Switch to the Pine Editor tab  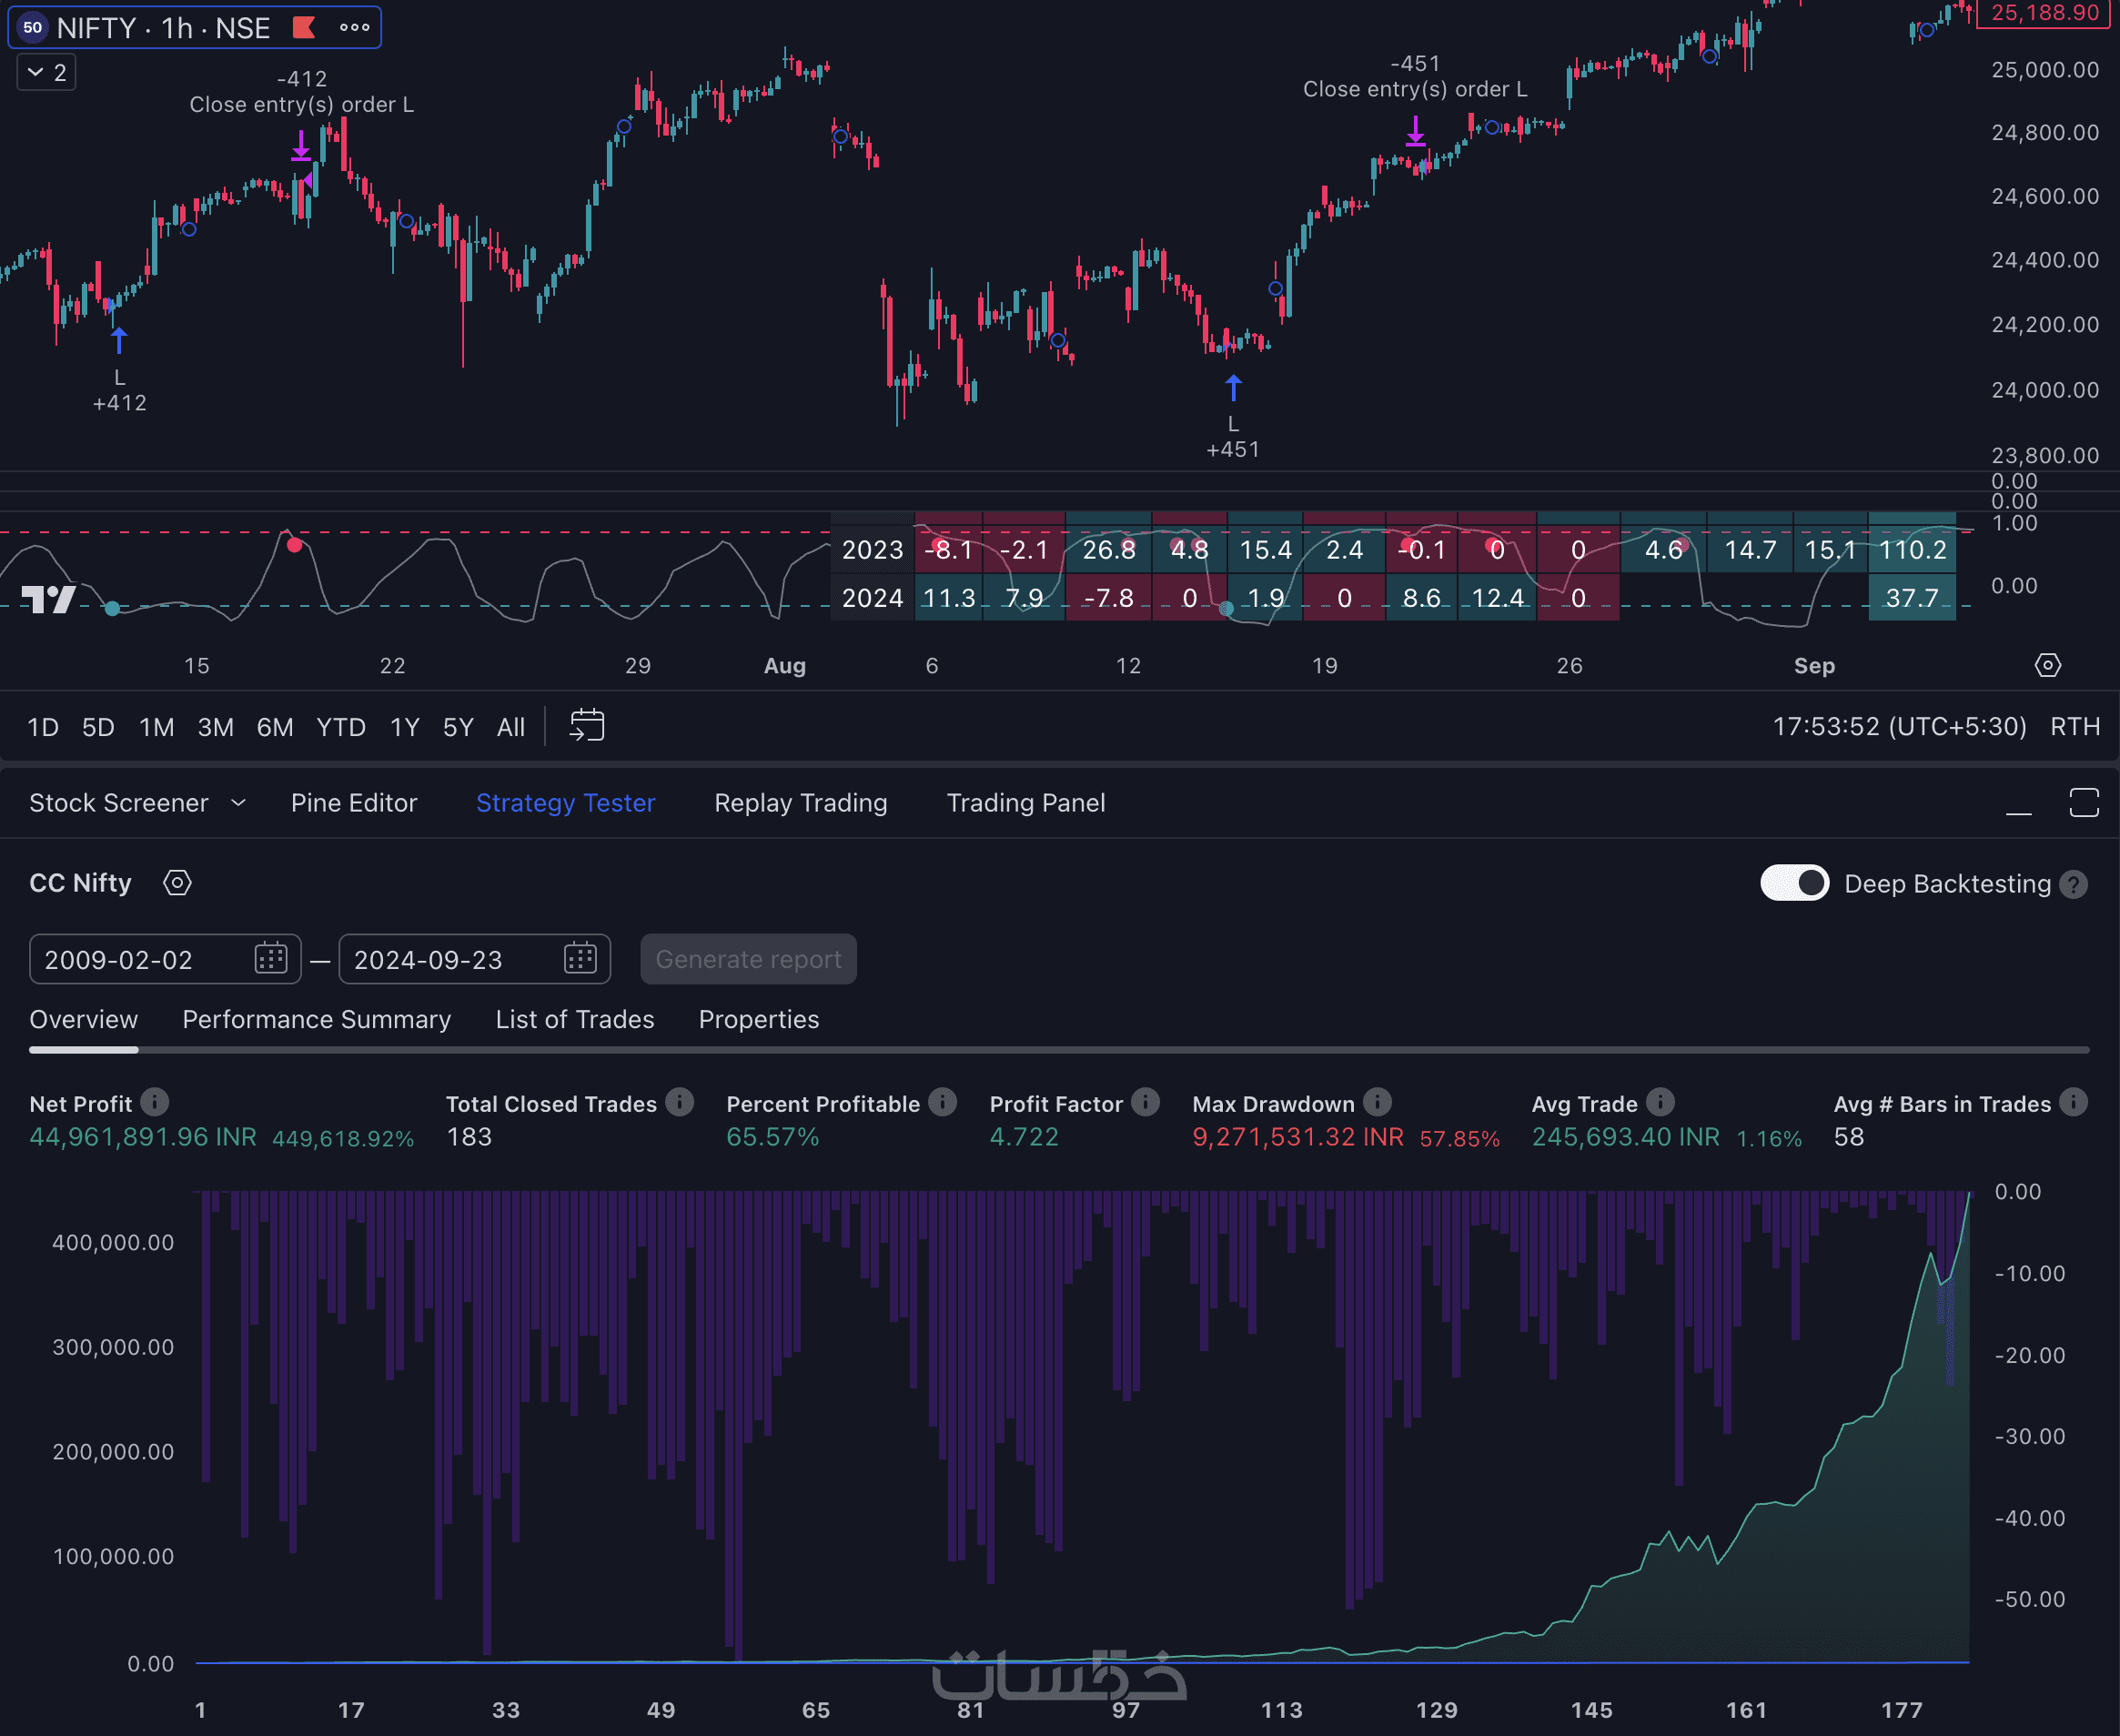[354, 803]
